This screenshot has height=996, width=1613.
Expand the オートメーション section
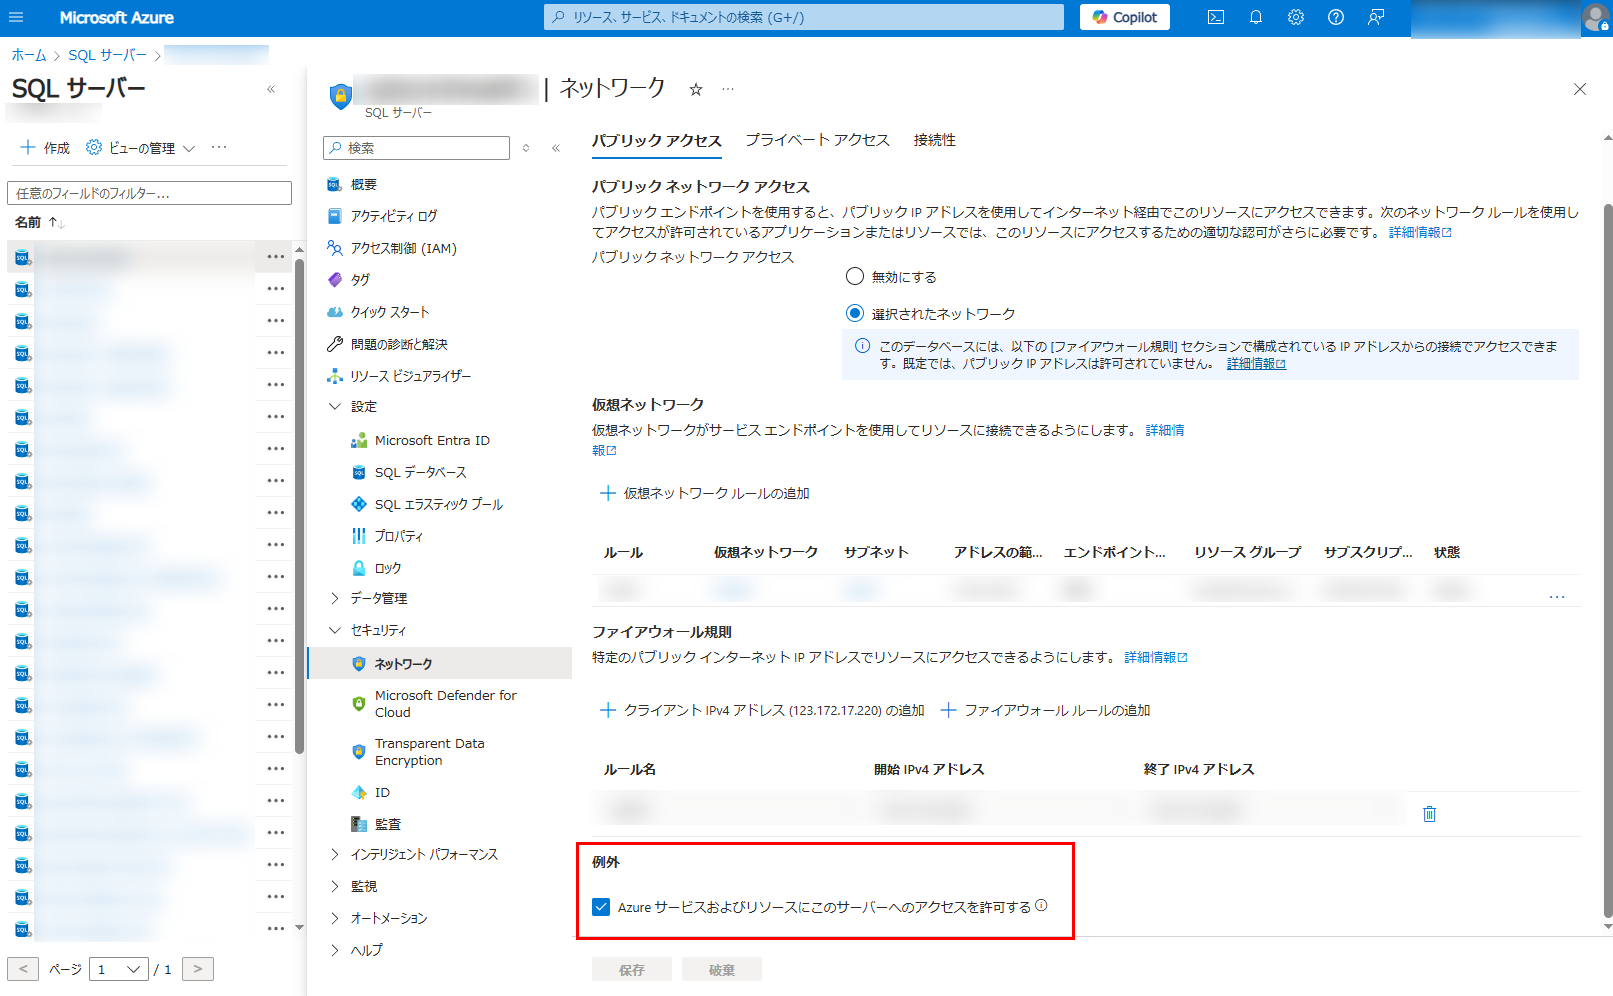pyautogui.click(x=335, y=919)
